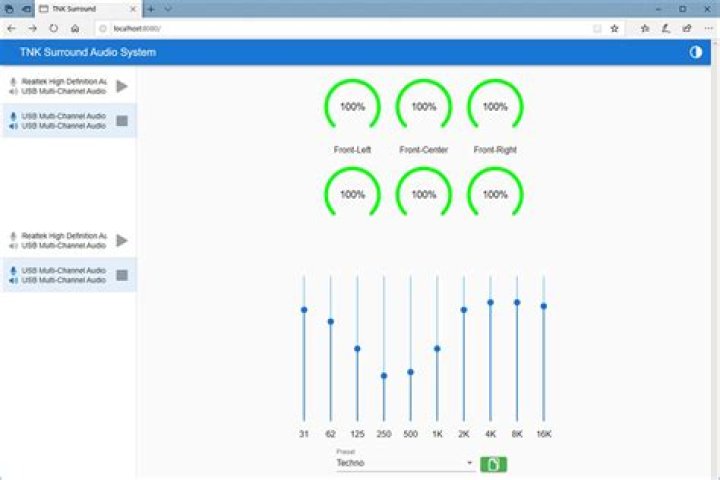Stop the second USB Multi-Channel Audio stream
The height and width of the screenshot is (480, 720).
tap(122, 275)
